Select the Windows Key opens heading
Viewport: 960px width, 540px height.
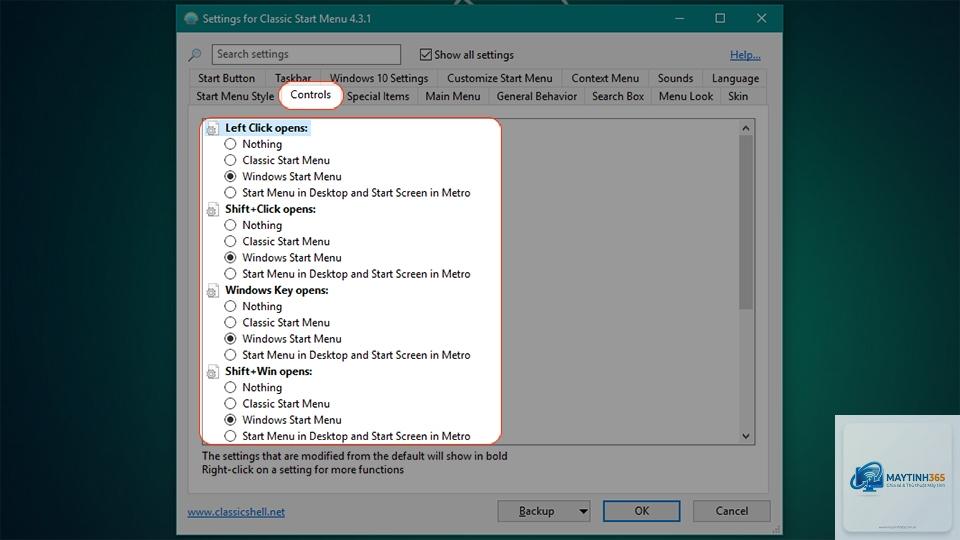pos(277,290)
